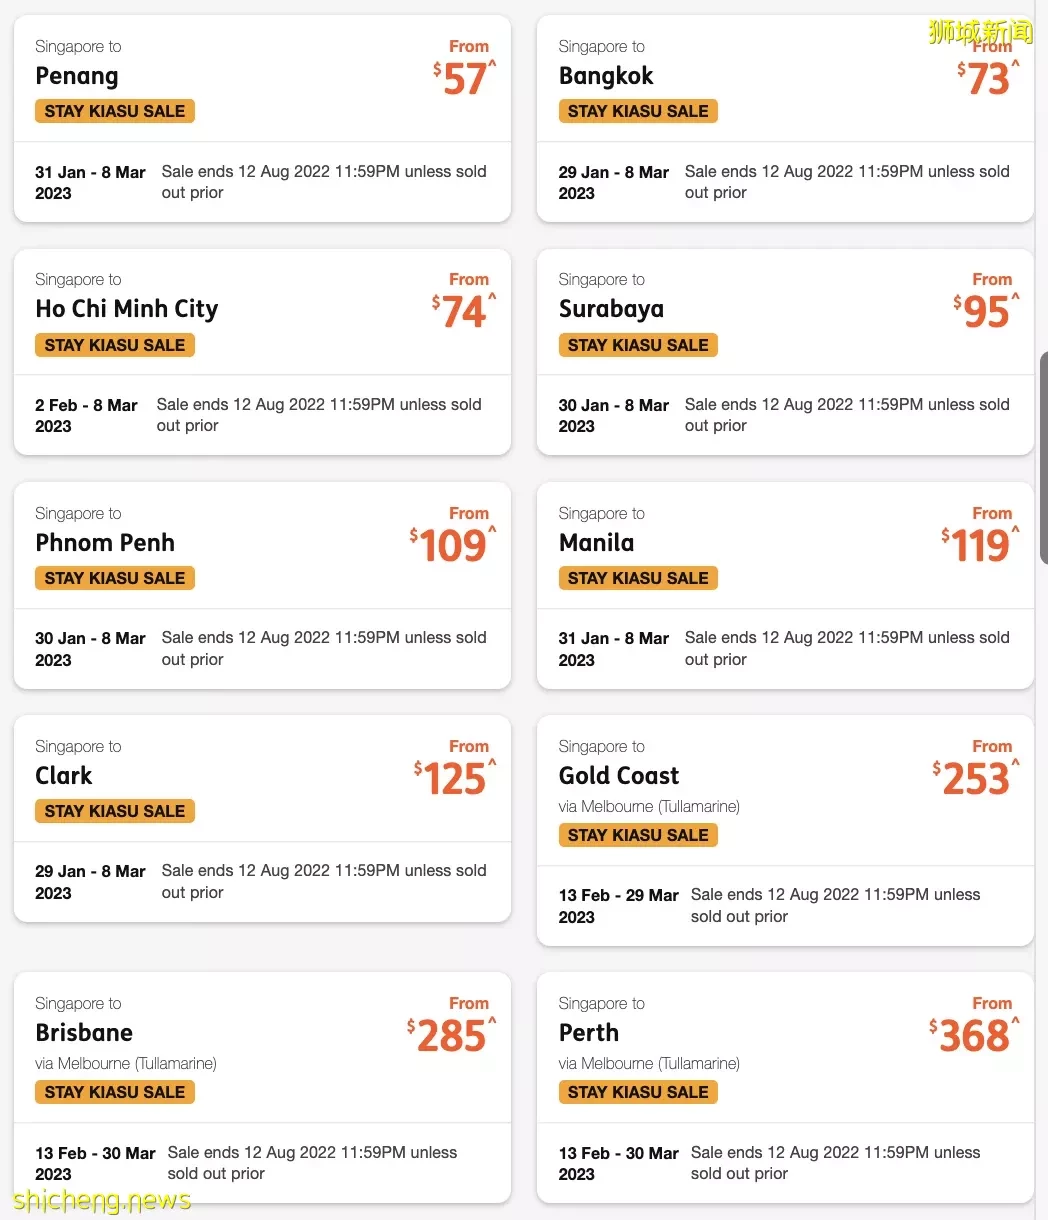Open the Singapore to Penang fare card
Image resolution: width=1048 pixels, height=1220 pixels.
pyautogui.click(x=262, y=118)
